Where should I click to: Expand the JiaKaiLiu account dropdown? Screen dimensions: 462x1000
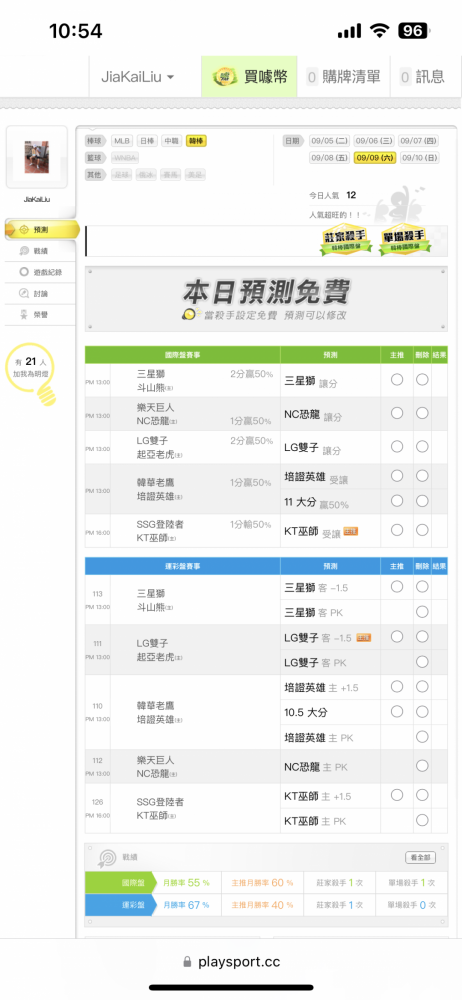point(137,77)
